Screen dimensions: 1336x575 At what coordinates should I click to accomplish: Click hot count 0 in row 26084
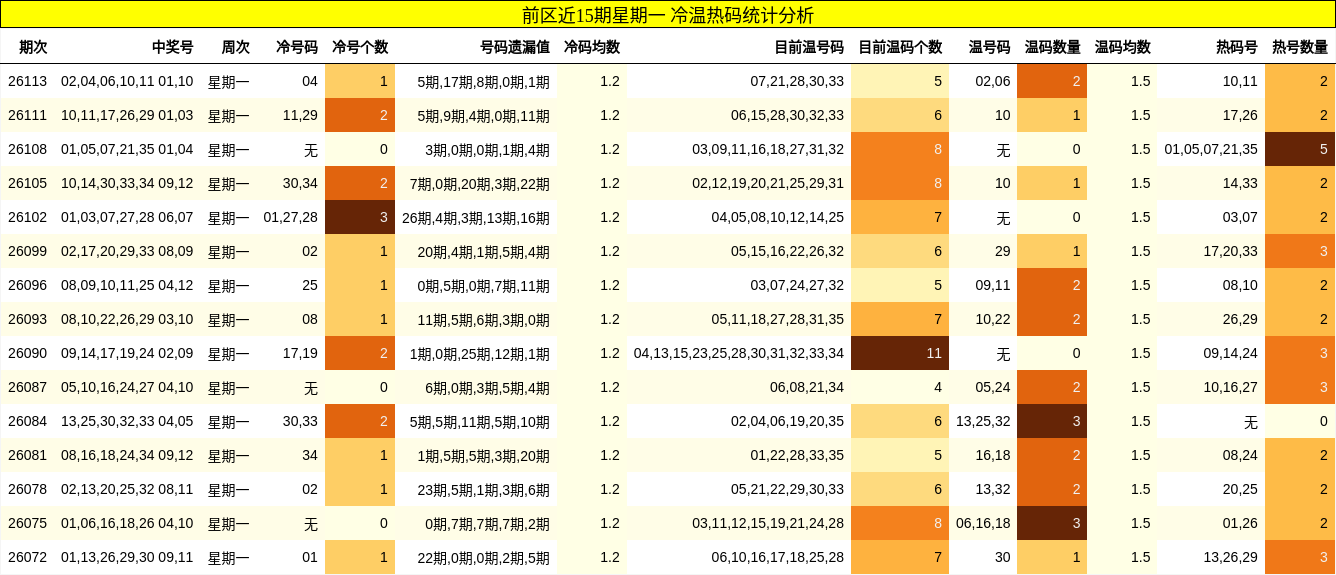[1300, 421]
